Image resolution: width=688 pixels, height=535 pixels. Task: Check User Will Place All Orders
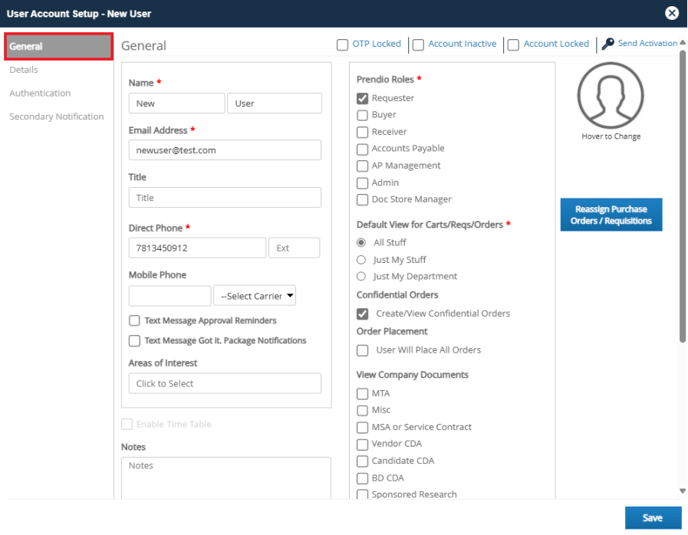[362, 350]
